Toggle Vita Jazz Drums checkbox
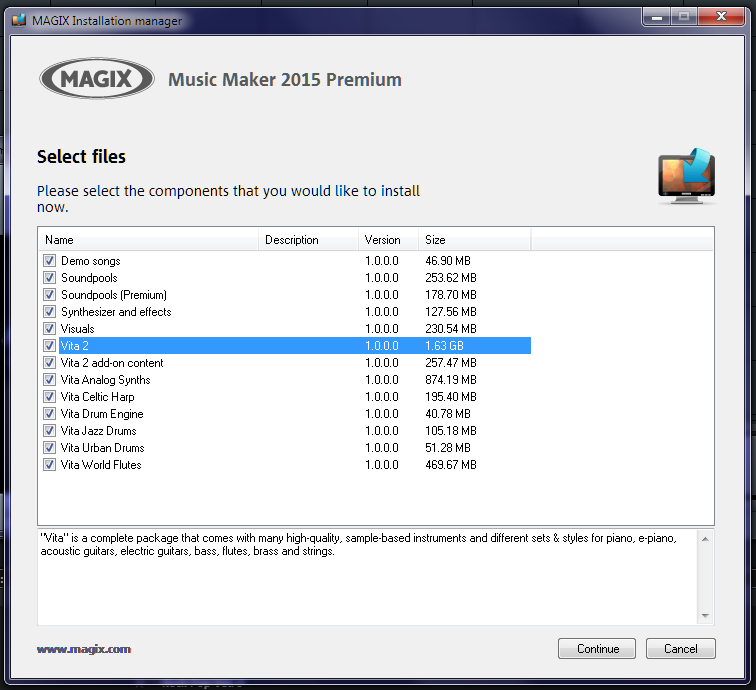The height and width of the screenshot is (690, 756). pos(49,431)
